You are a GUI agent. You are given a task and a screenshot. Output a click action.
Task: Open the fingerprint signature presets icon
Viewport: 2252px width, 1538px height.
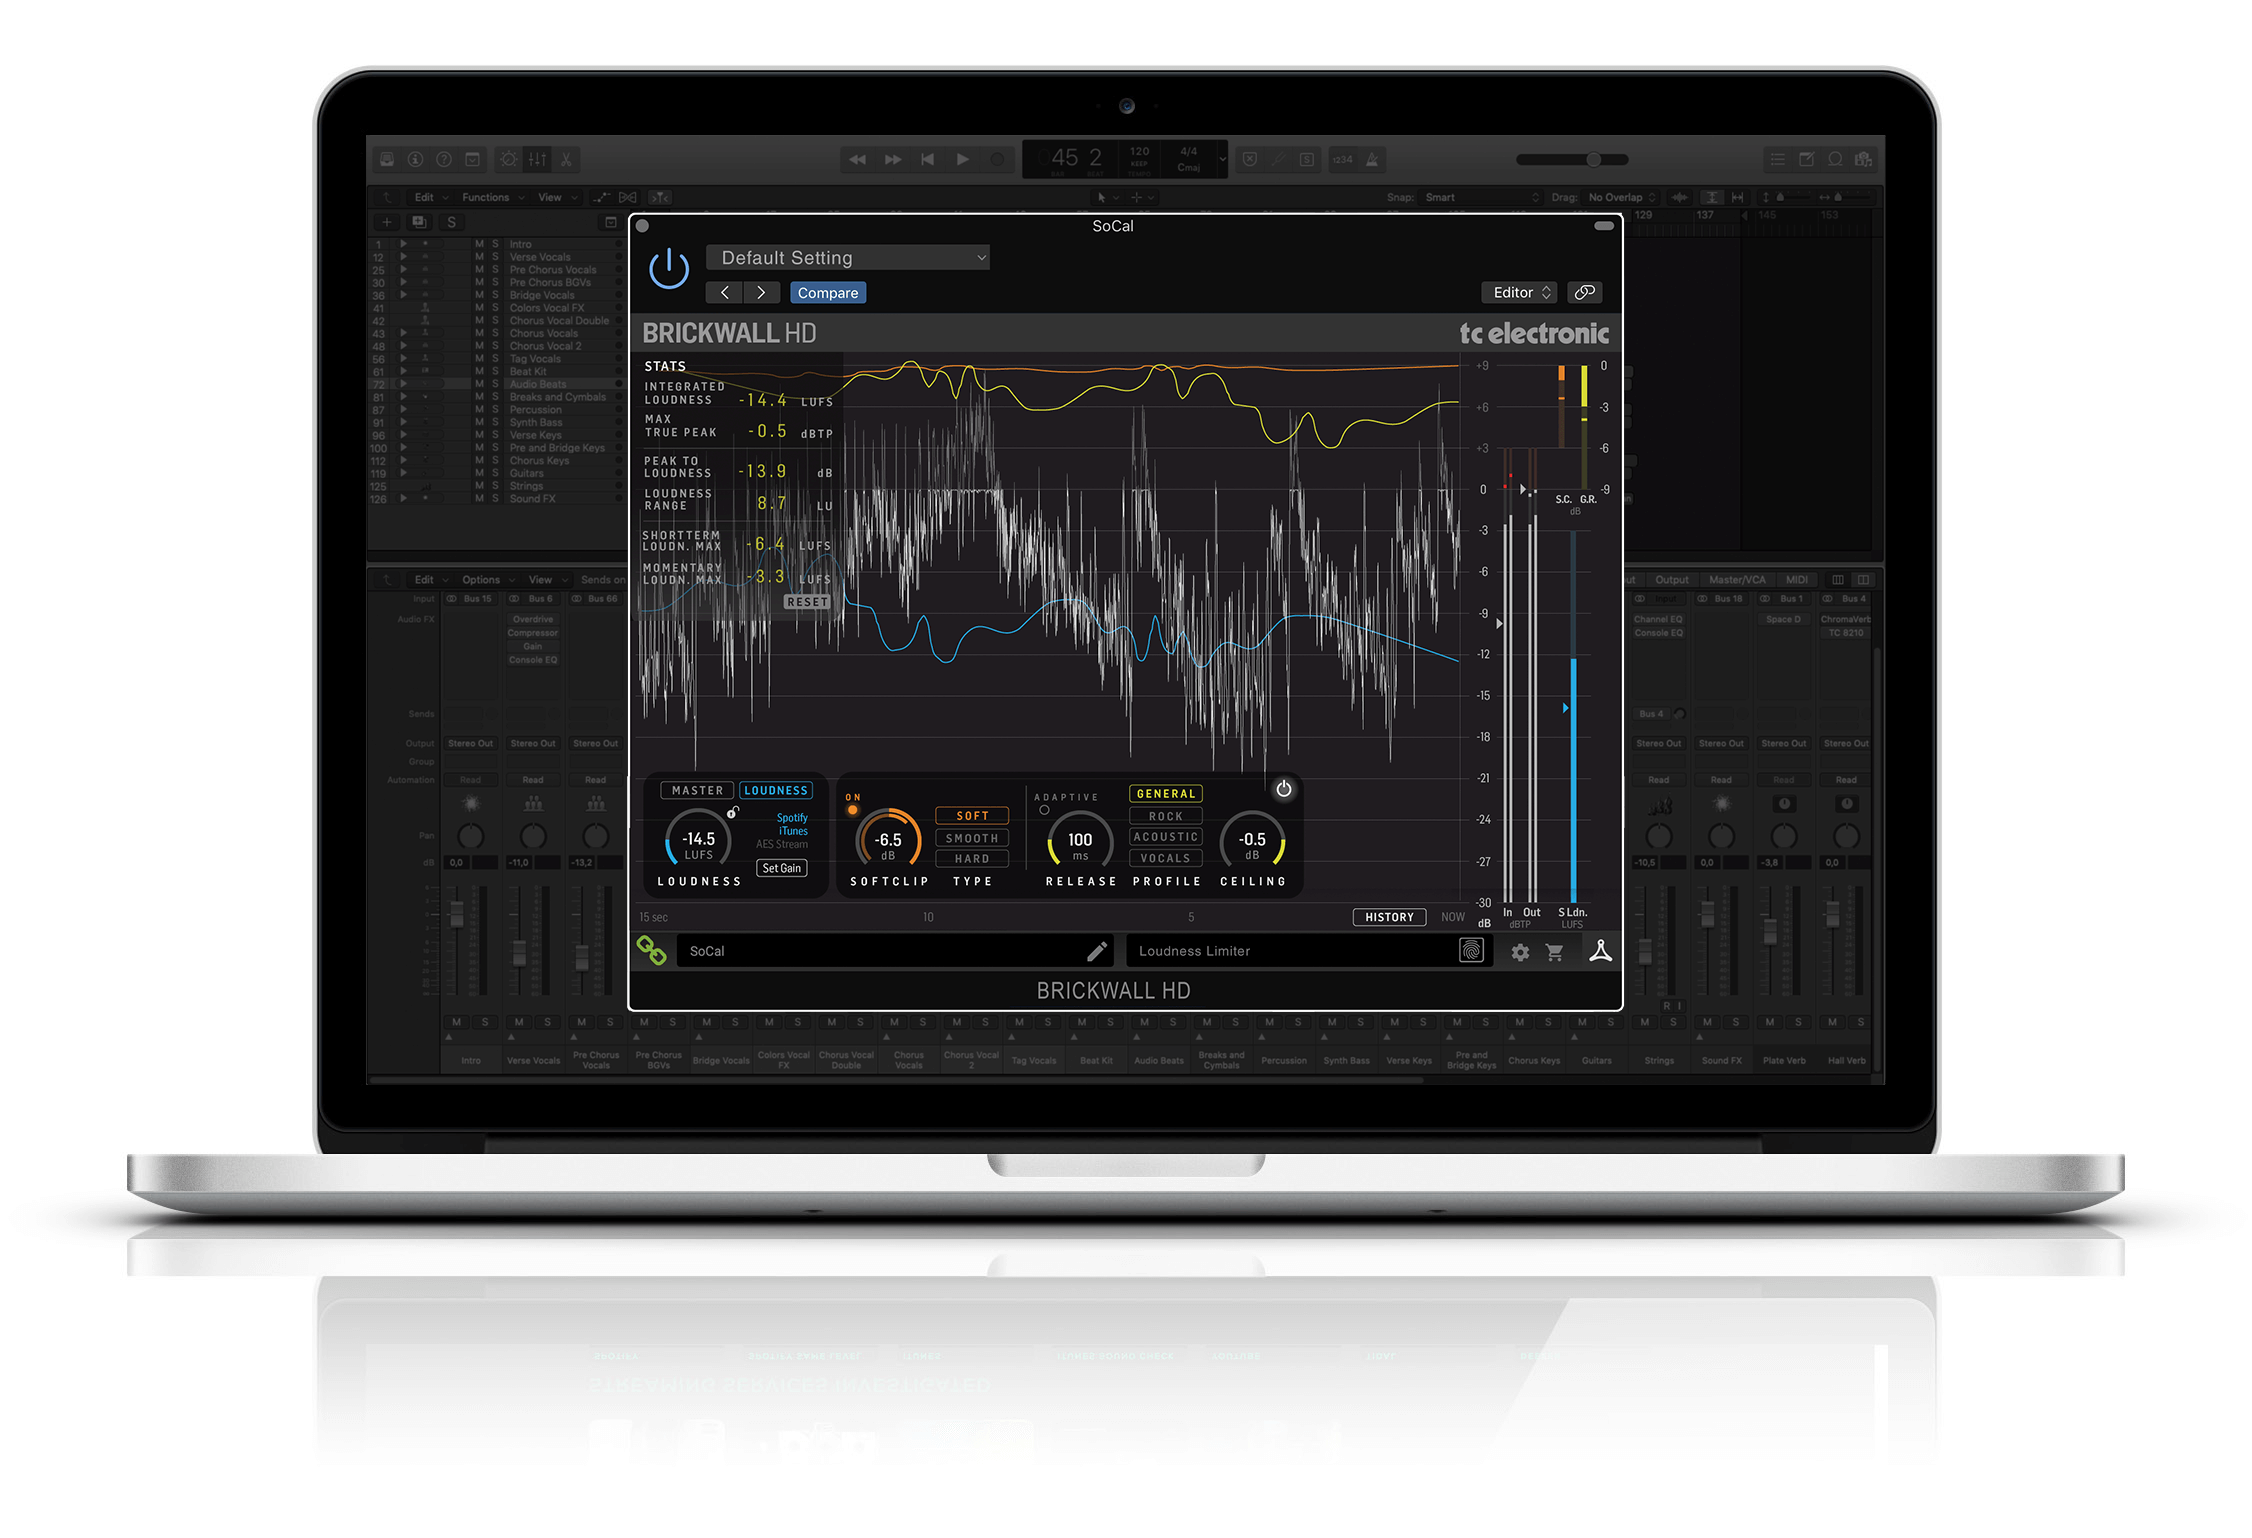click(1471, 950)
